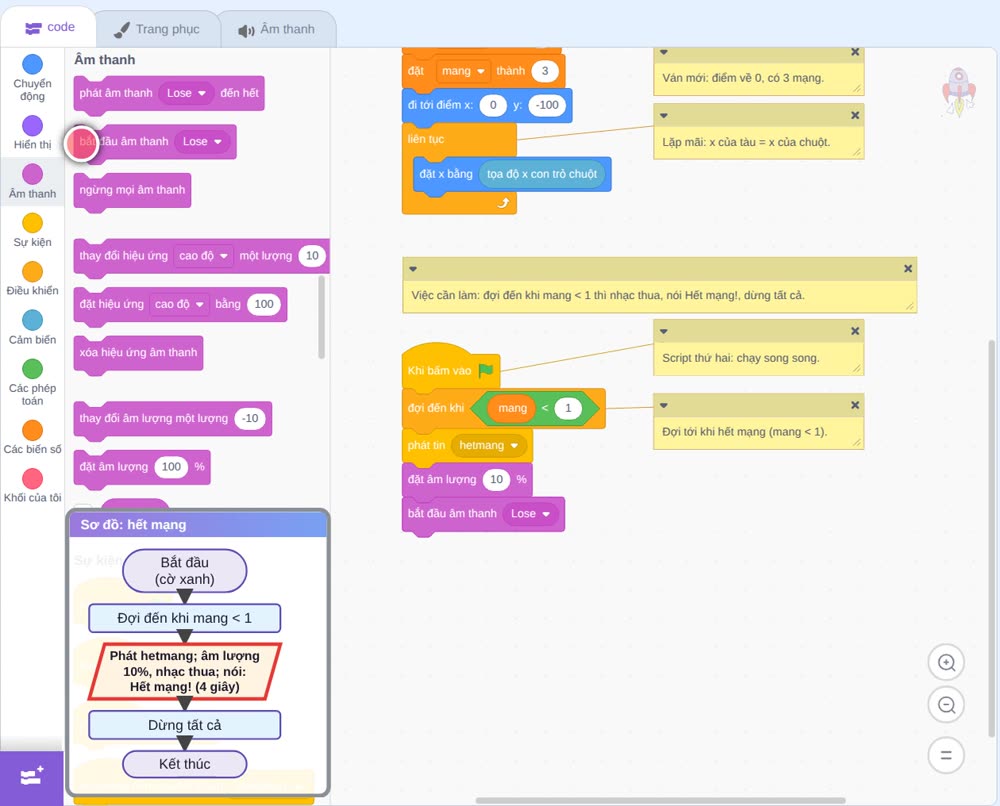
Task: Close the 'Ván mới' comment
Action: 855,52
